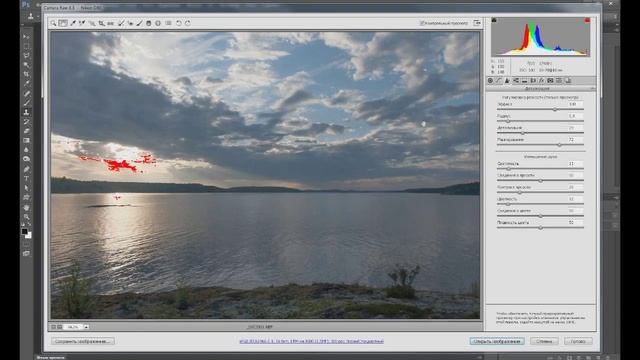Rotate image 90 degrees clockwise
The height and width of the screenshot is (360, 640).
click(x=188, y=23)
